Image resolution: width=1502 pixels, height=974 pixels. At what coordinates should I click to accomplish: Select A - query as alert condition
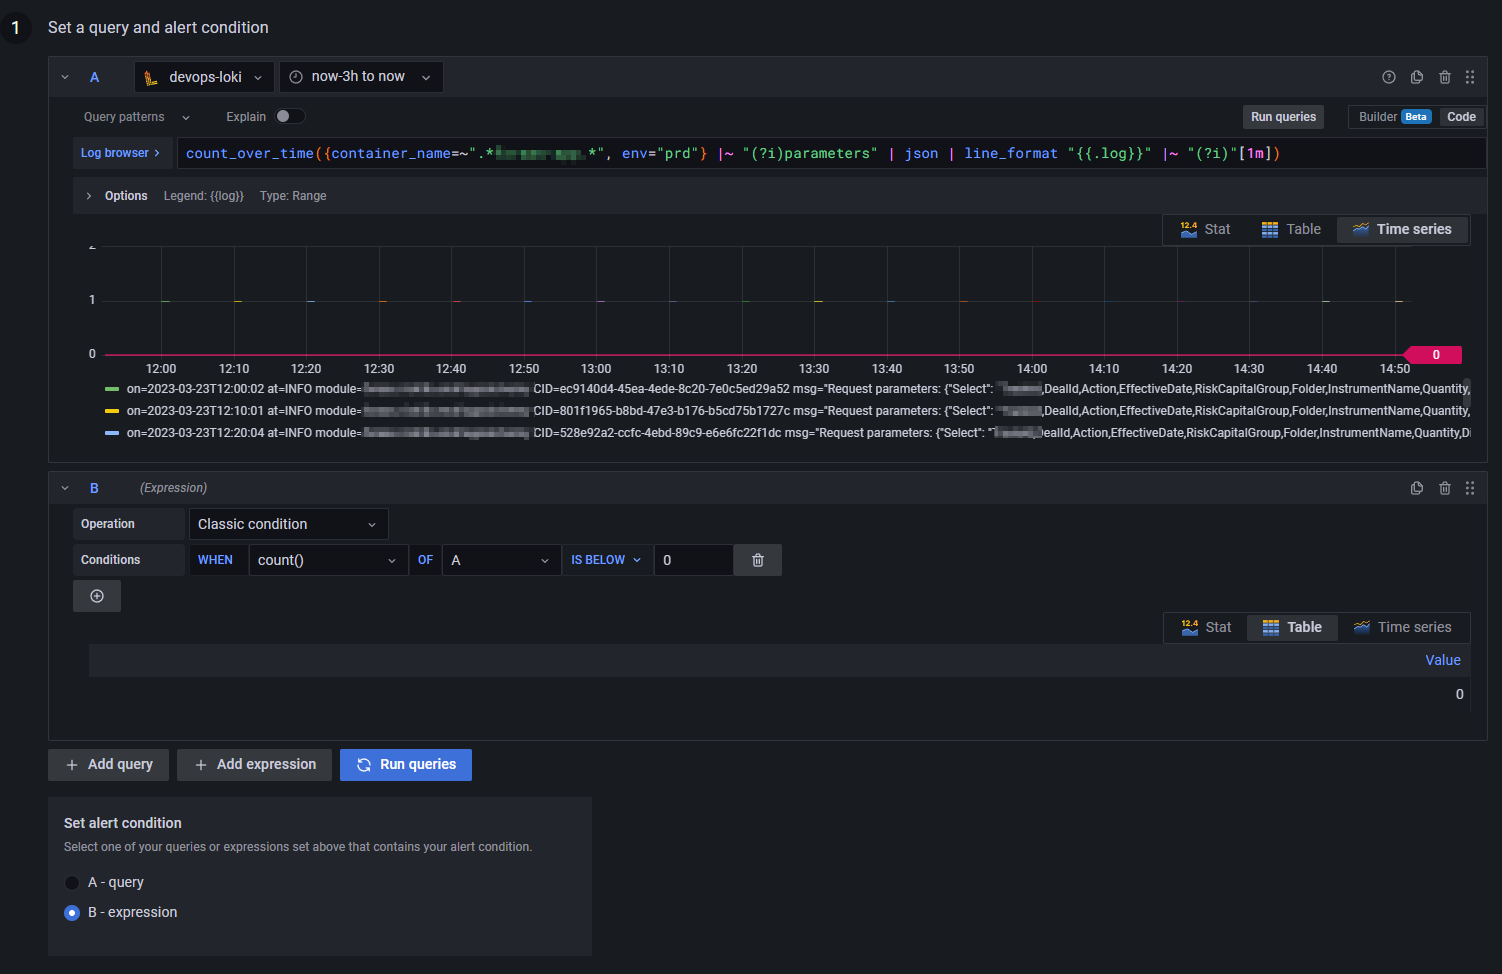72,883
